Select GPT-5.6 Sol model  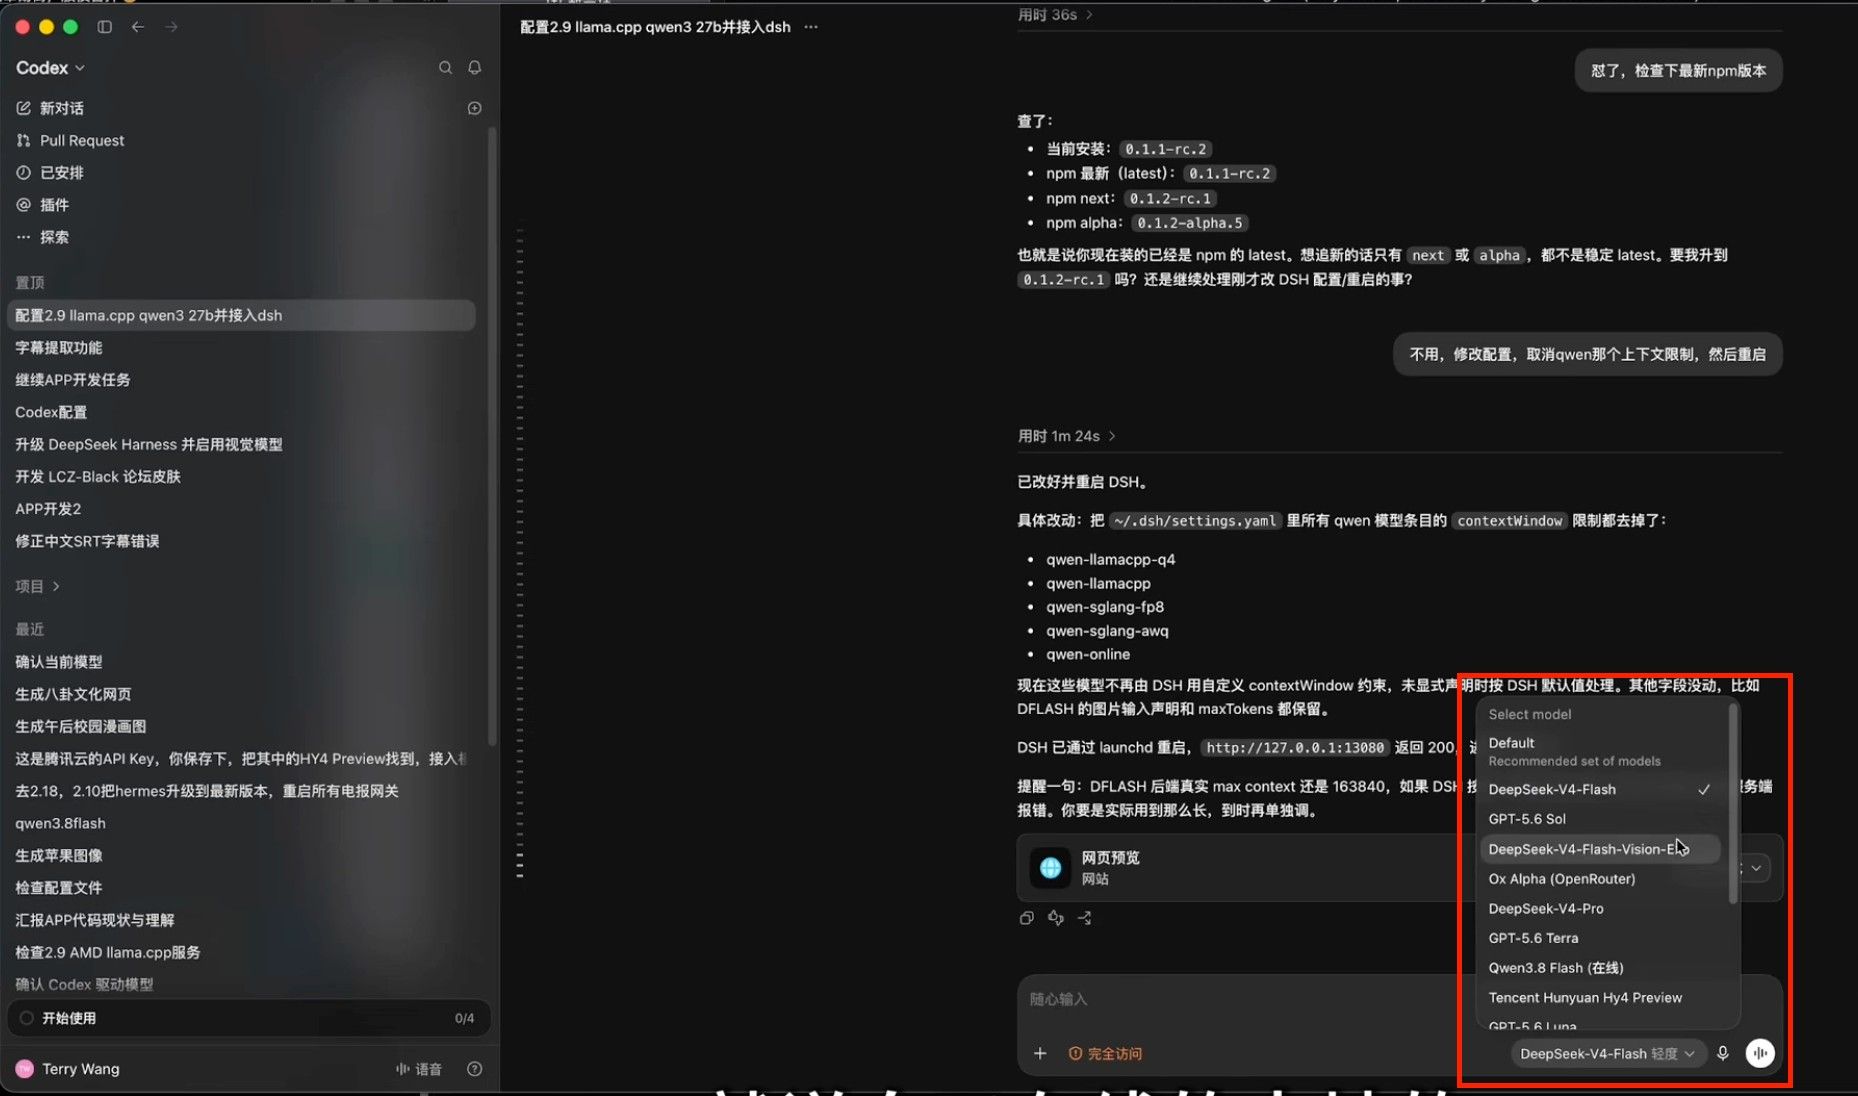[x=1599, y=819]
